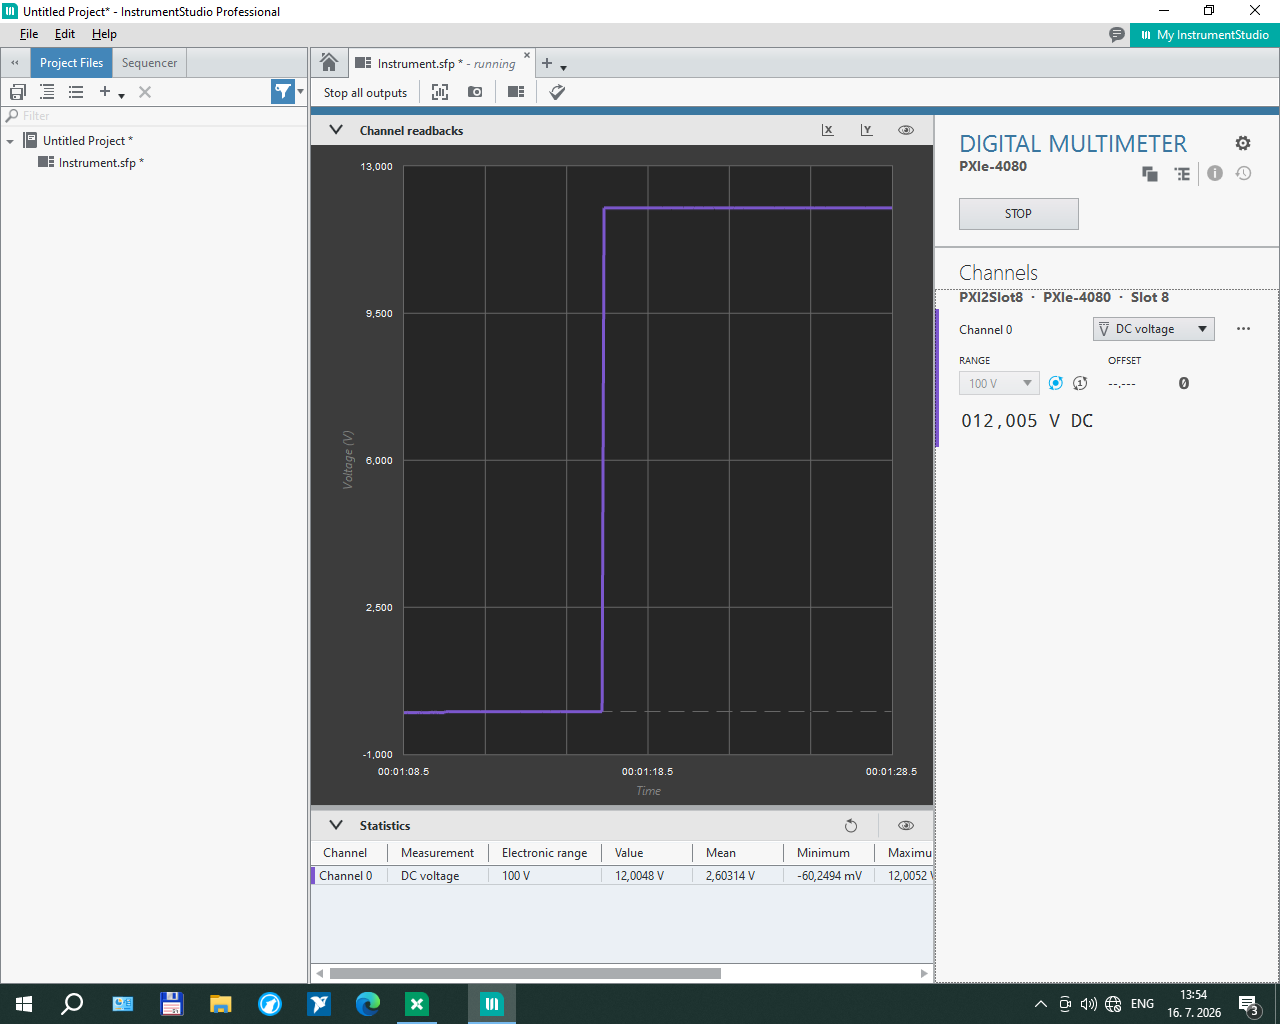Open the panel layout icon in toolbar
Viewport: 1280px width, 1024px height.
pyautogui.click(x=516, y=92)
